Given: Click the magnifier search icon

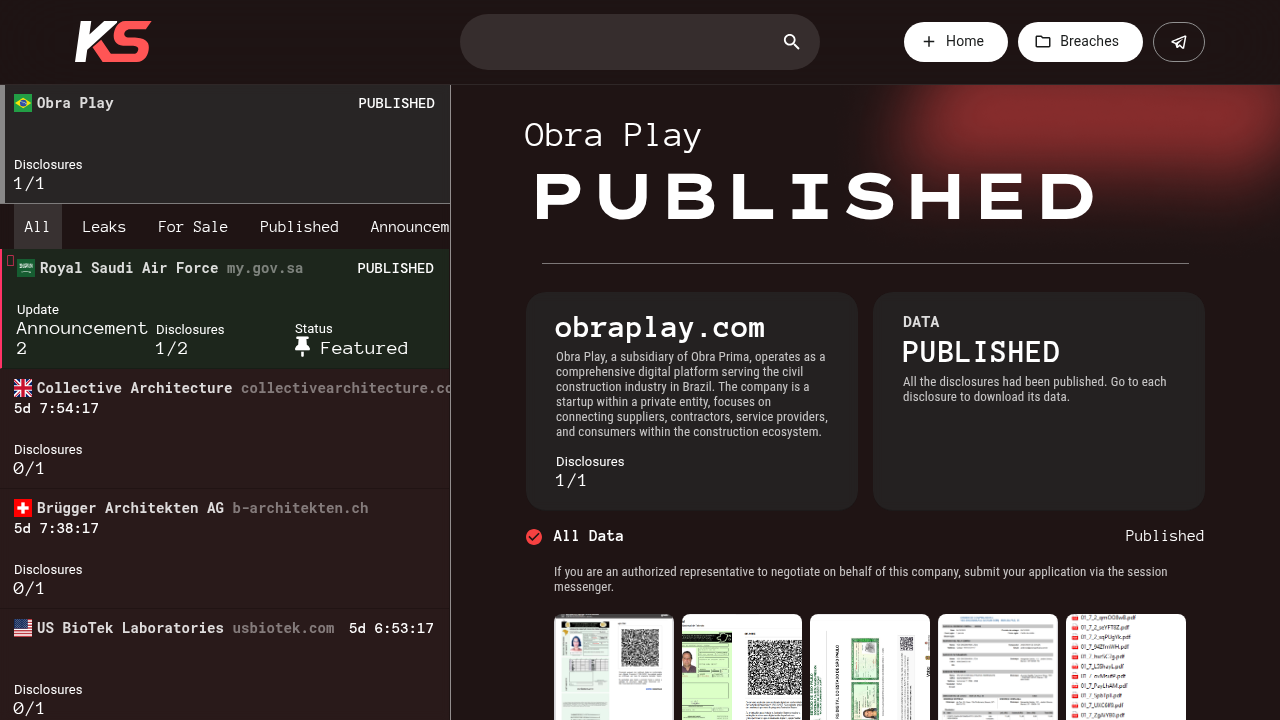Looking at the screenshot, I should [792, 42].
